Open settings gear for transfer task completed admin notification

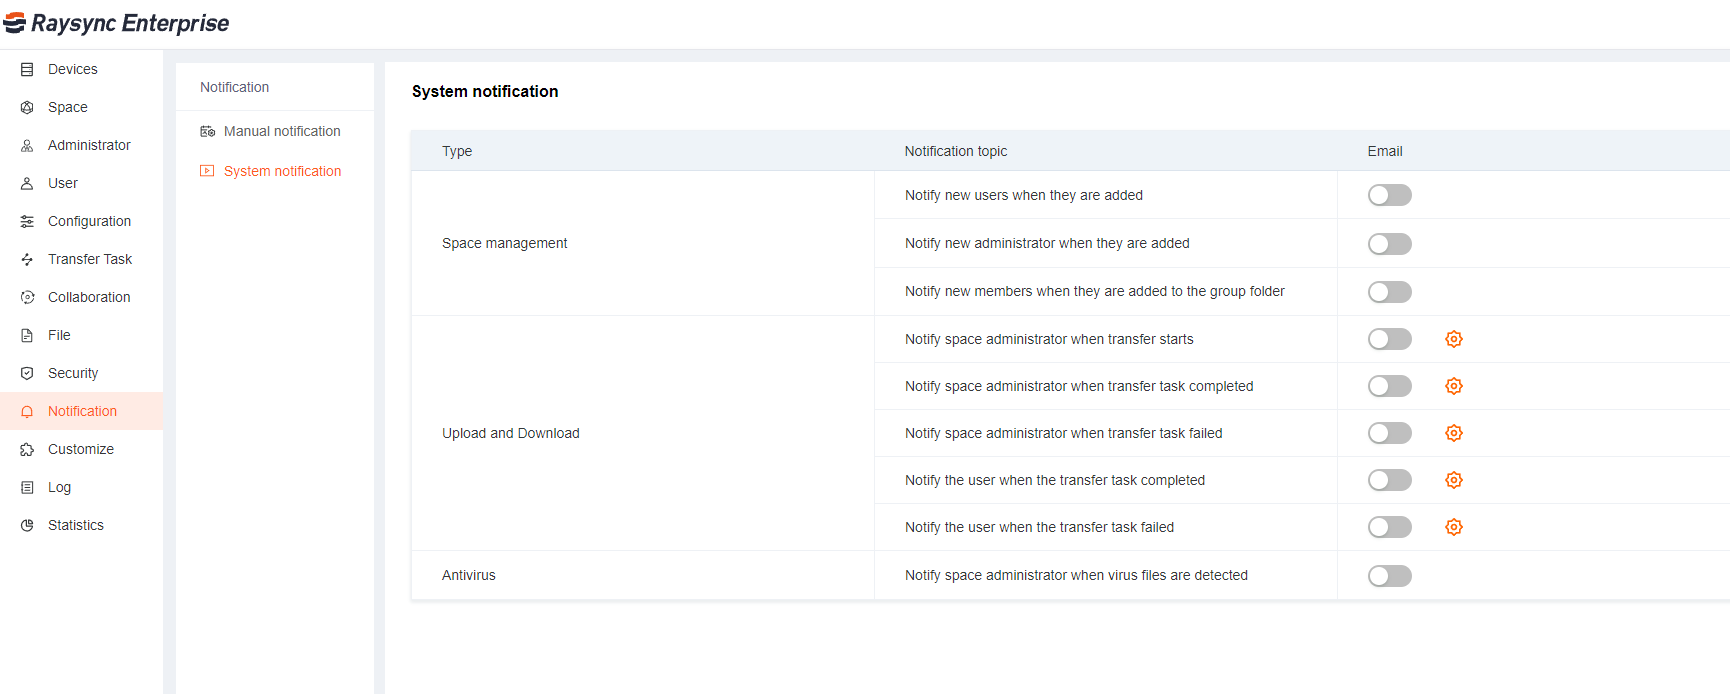point(1454,386)
